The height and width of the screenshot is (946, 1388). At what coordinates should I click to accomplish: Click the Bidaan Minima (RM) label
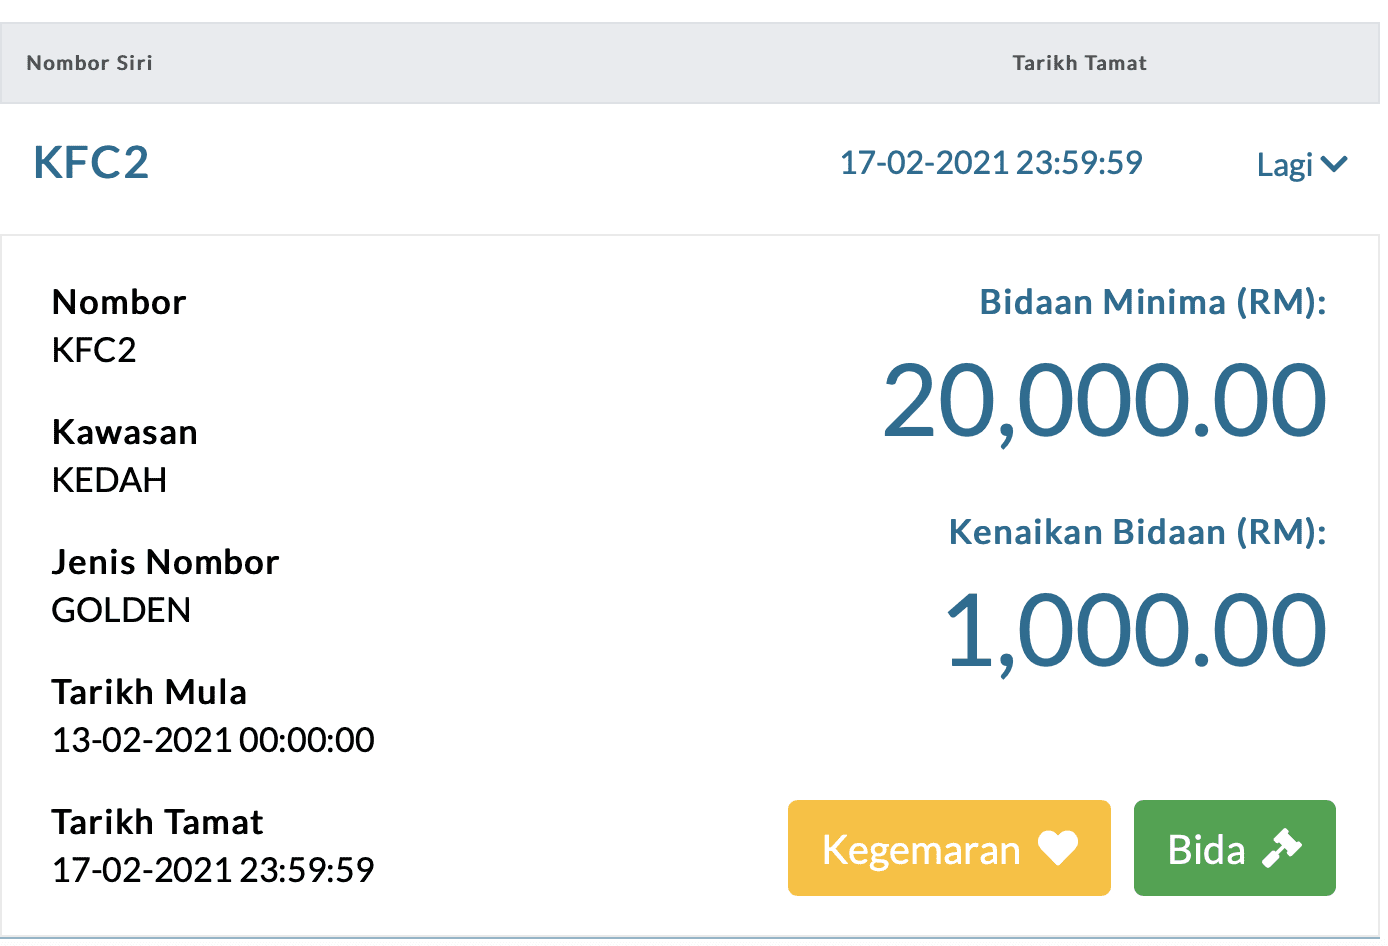click(x=1152, y=302)
